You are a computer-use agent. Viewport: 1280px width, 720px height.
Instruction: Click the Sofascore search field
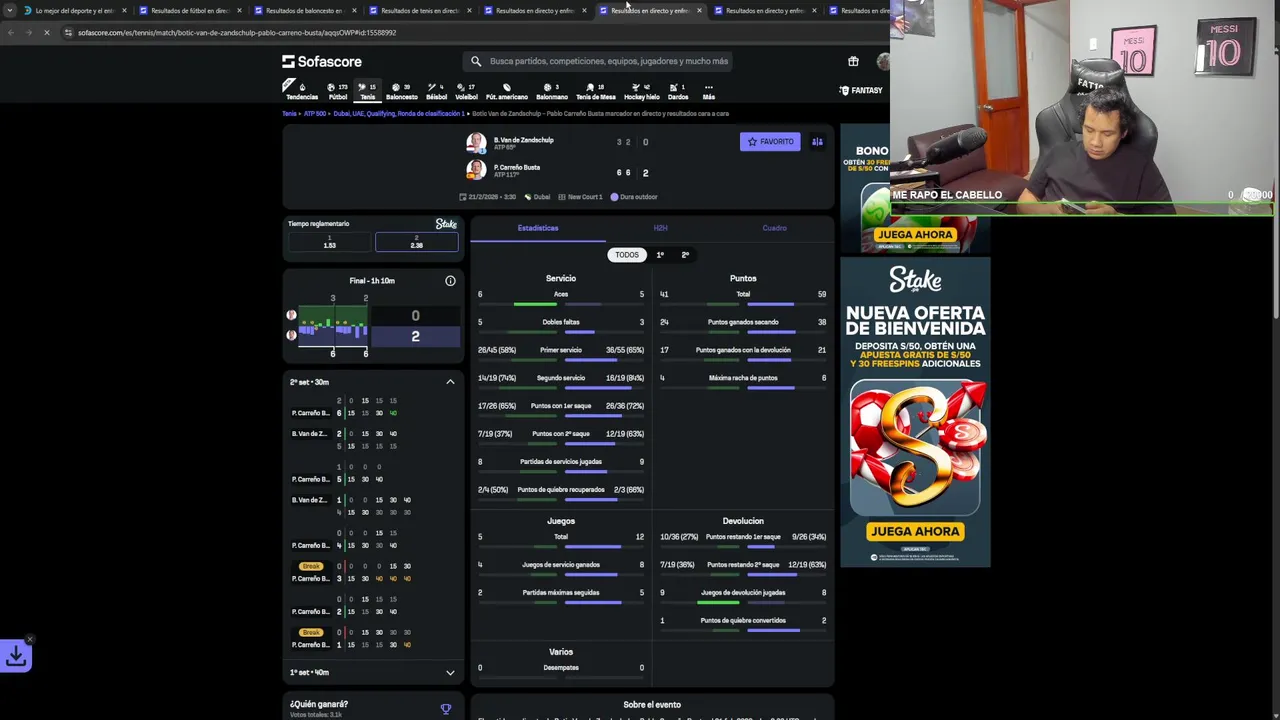click(x=600, y=61)
